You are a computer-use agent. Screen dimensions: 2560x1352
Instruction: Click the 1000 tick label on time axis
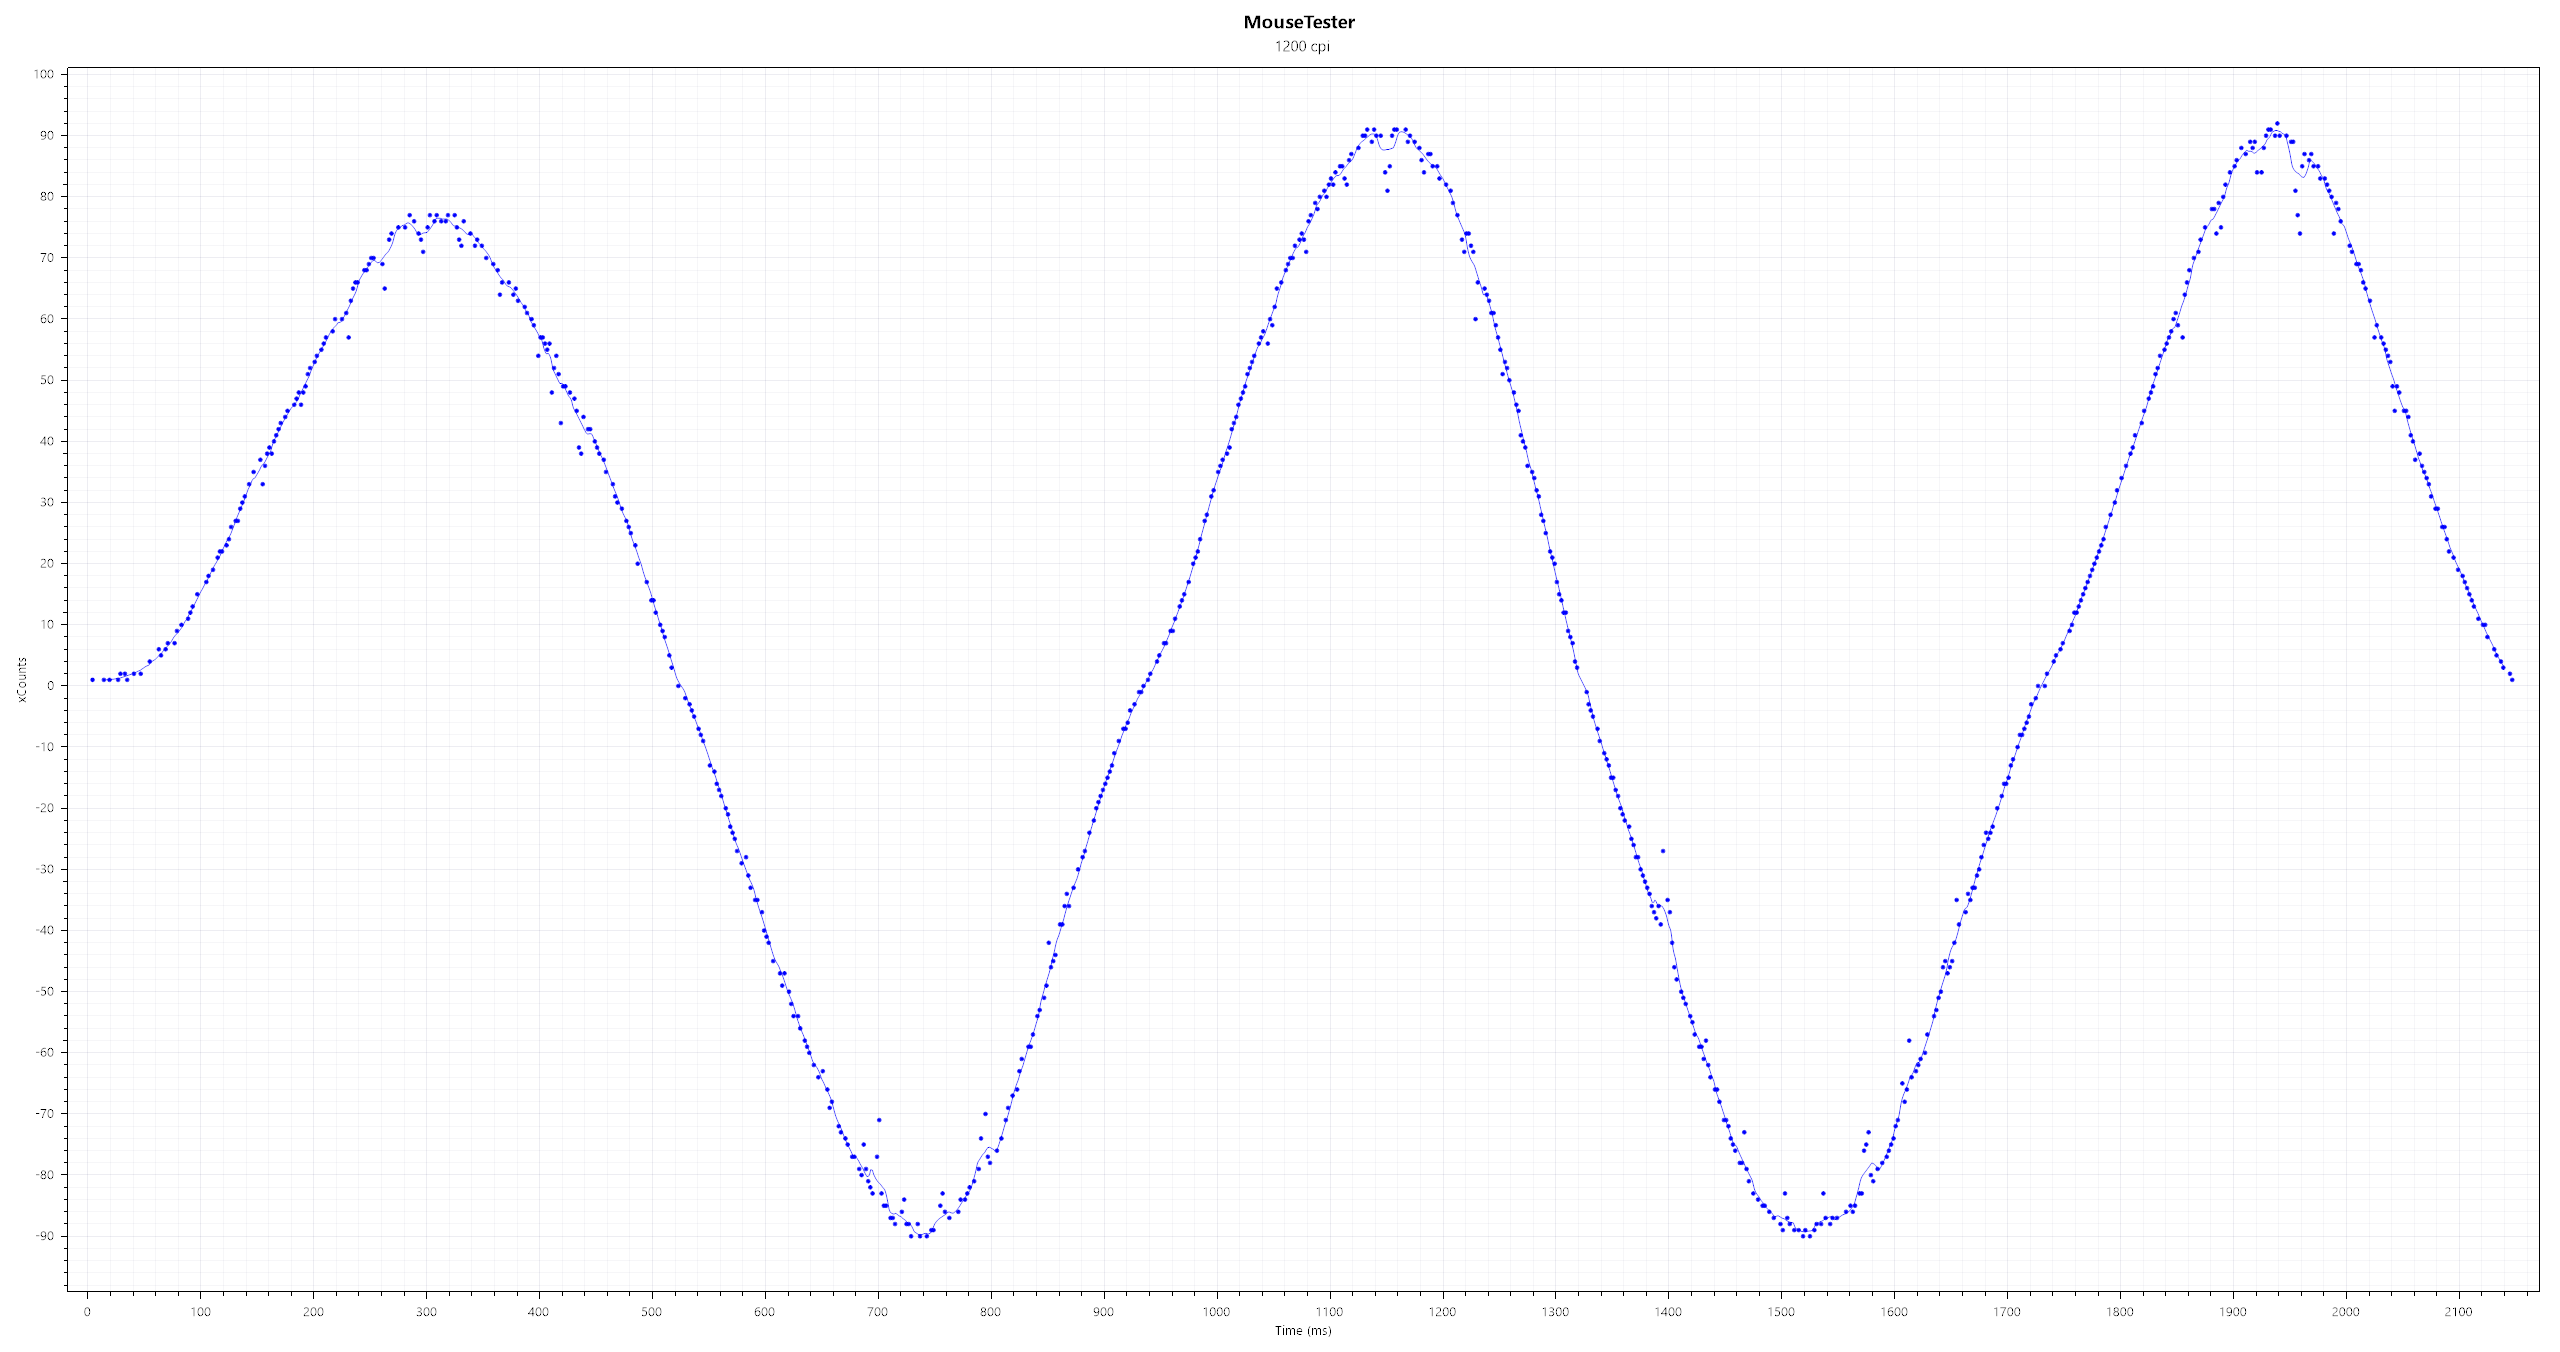click(1216, 1311)
